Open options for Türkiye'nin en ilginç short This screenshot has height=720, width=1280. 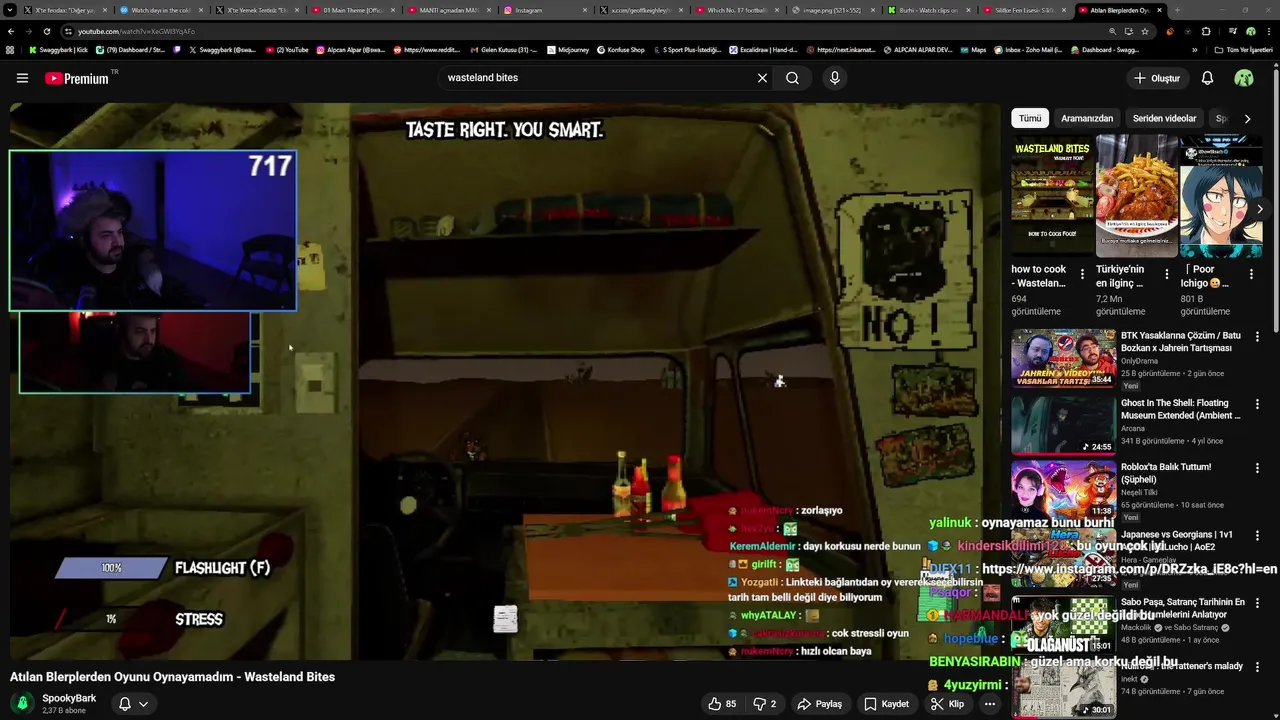(1167, 273)
